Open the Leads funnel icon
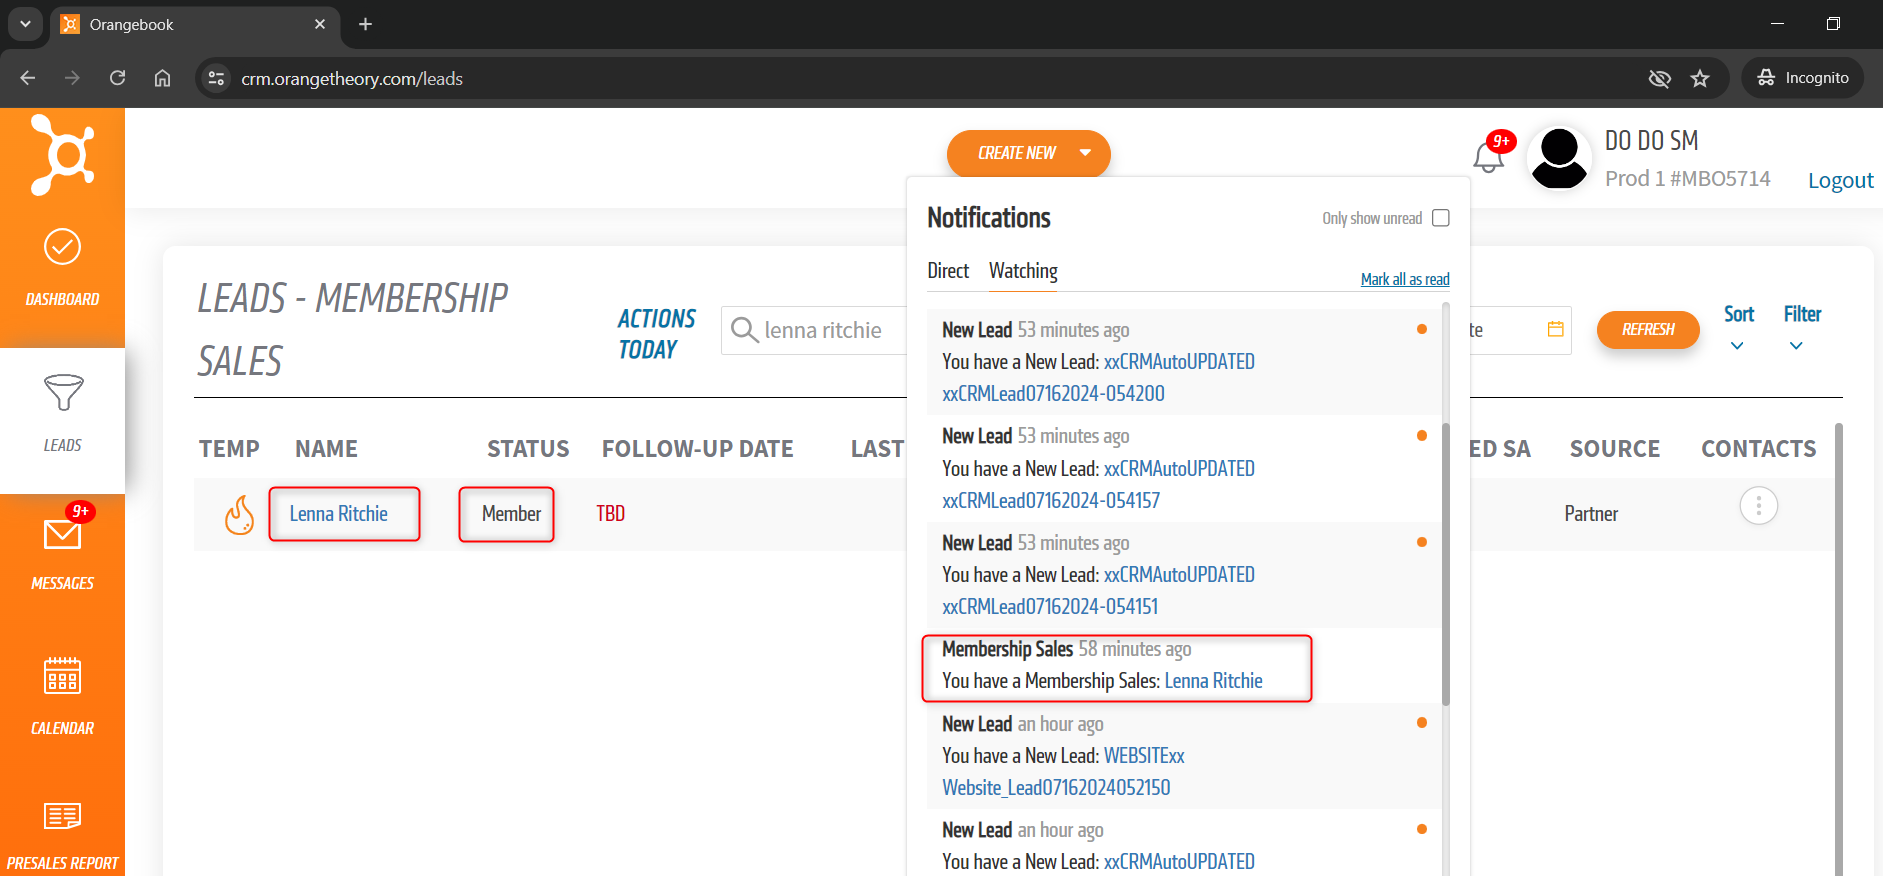 coord(63,393)
